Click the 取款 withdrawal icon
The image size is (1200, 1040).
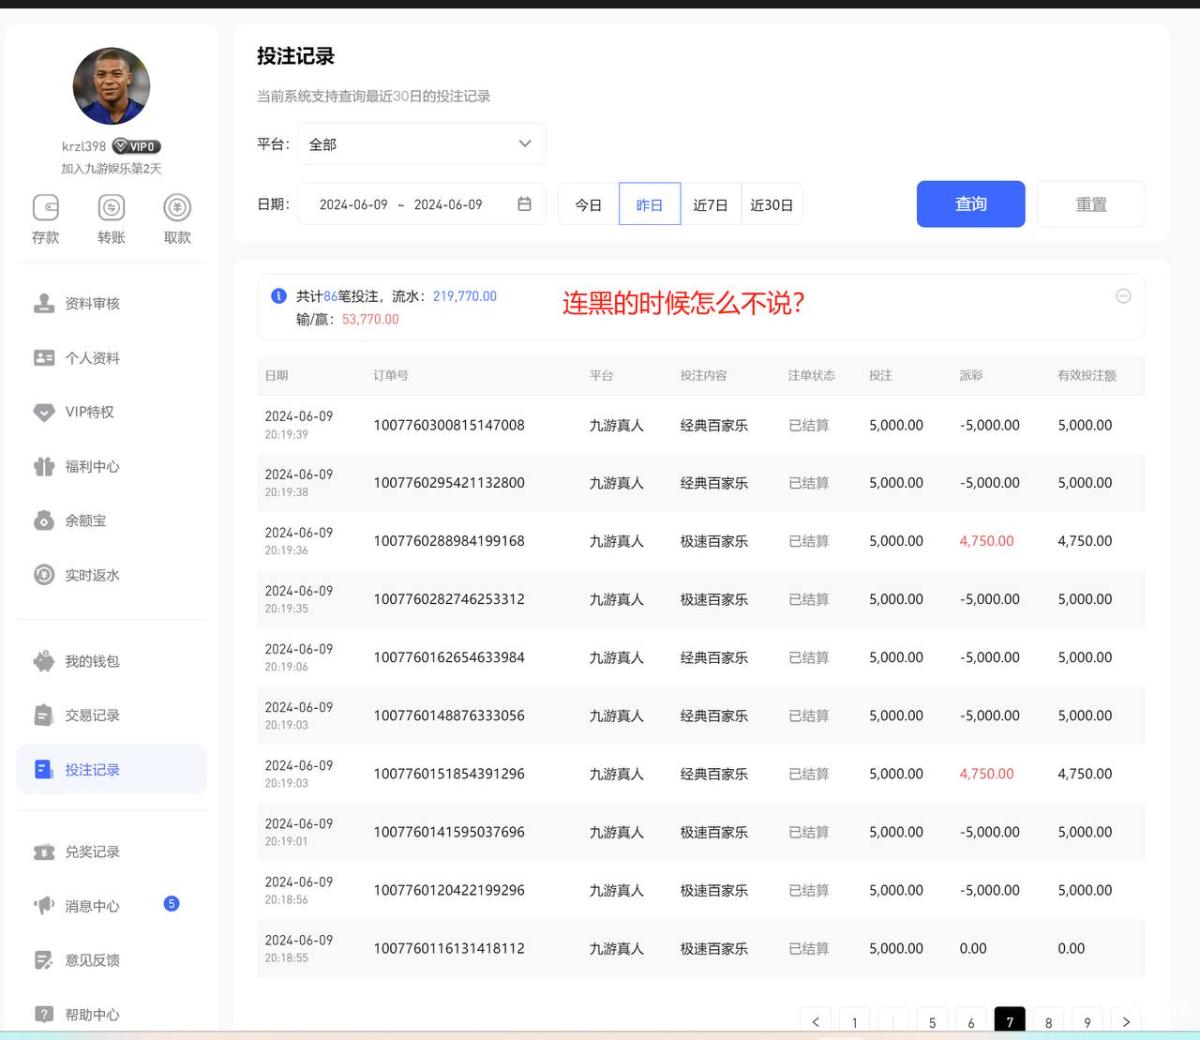pyautogui.click(x=177, y=208)
